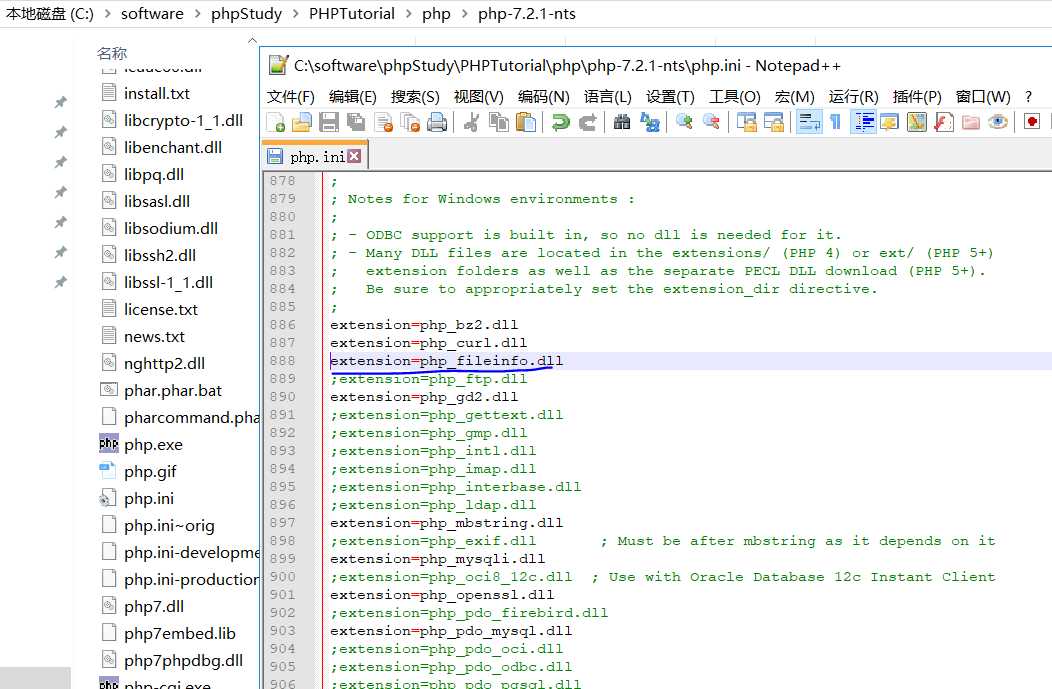Click the Redo arrow icon

[588, 122]
